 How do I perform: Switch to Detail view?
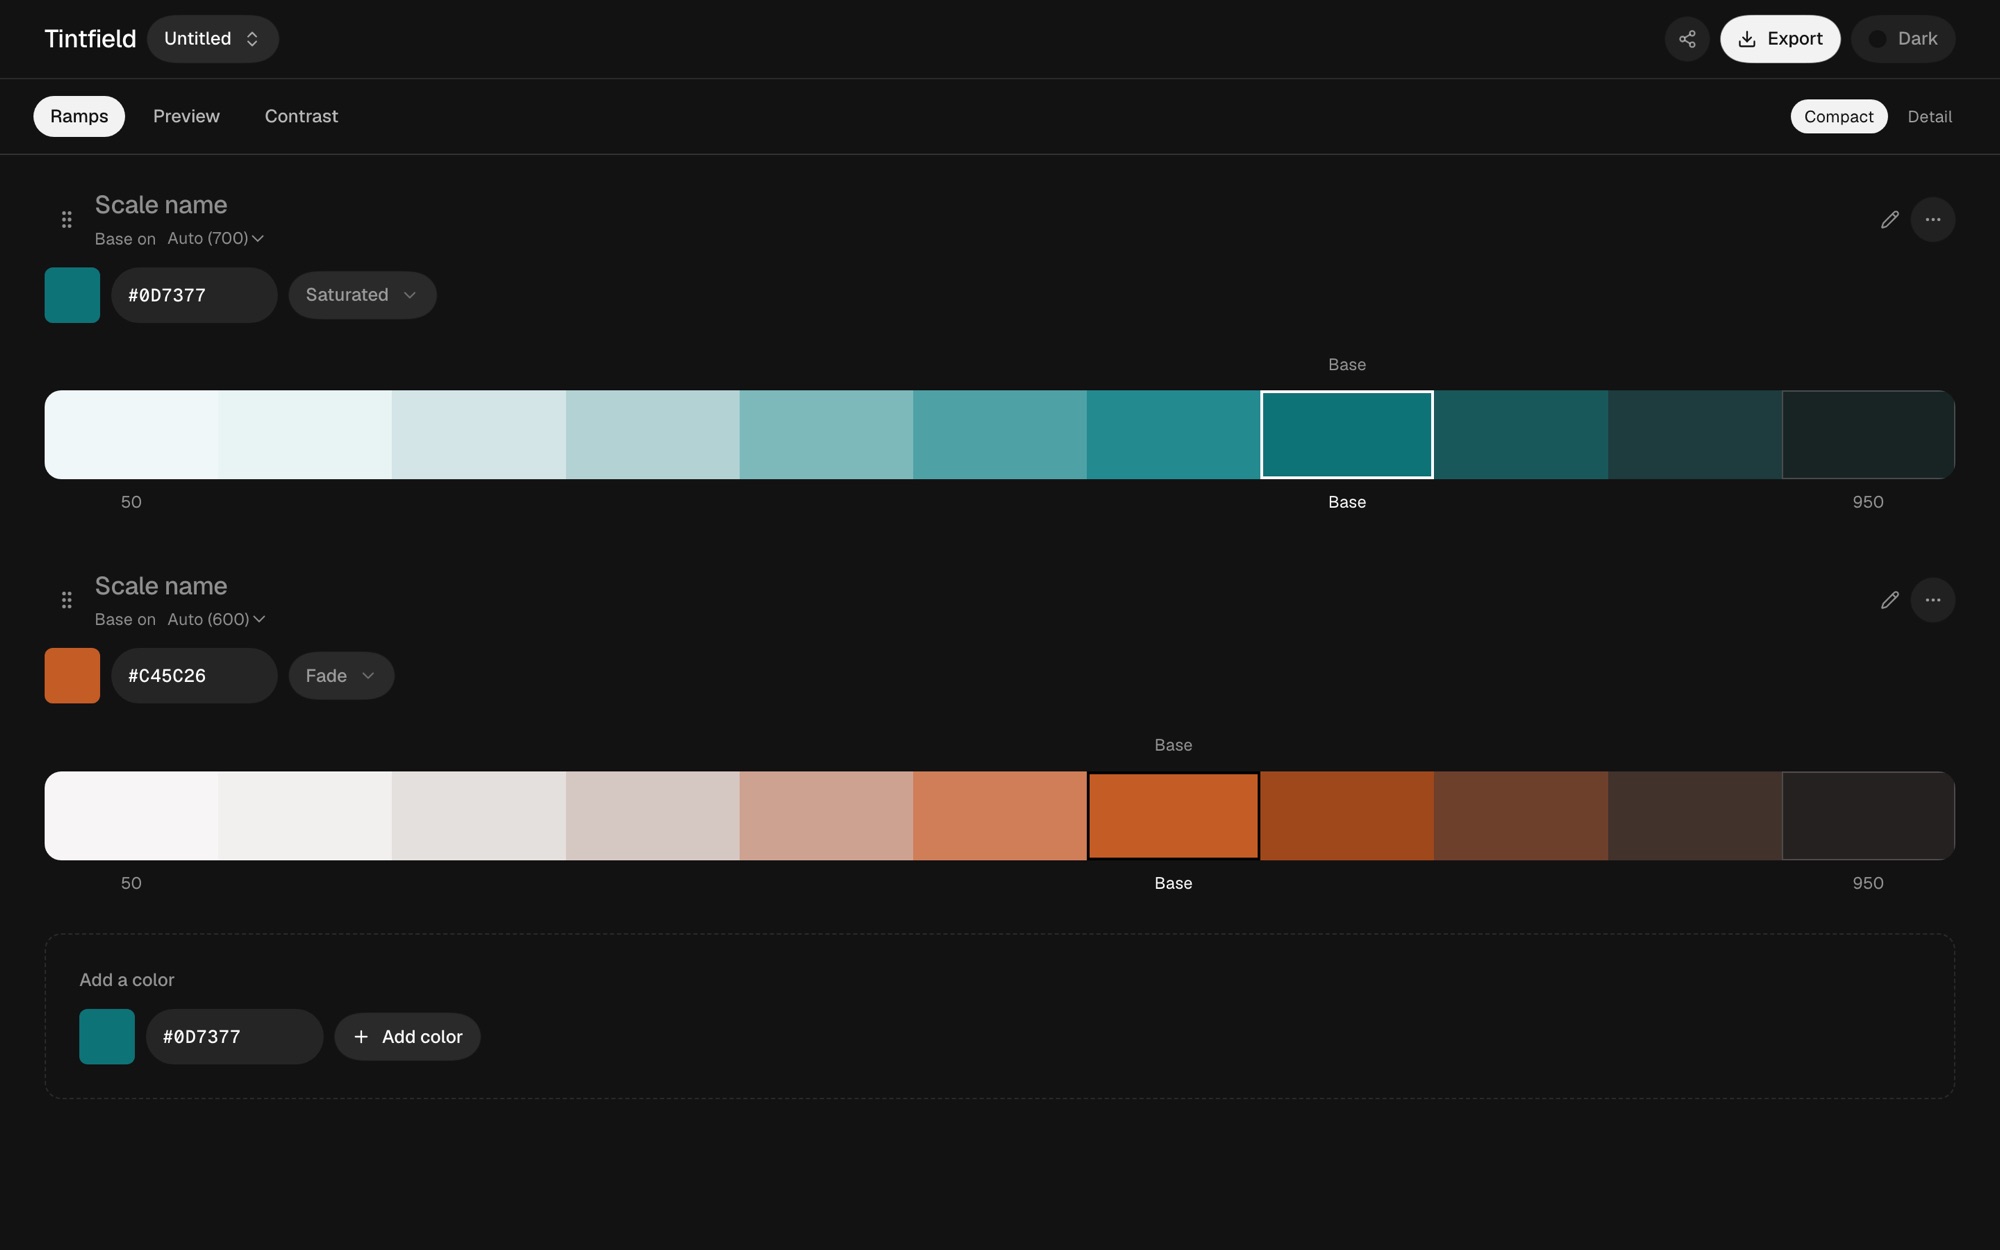click(x=1929, y=116)
